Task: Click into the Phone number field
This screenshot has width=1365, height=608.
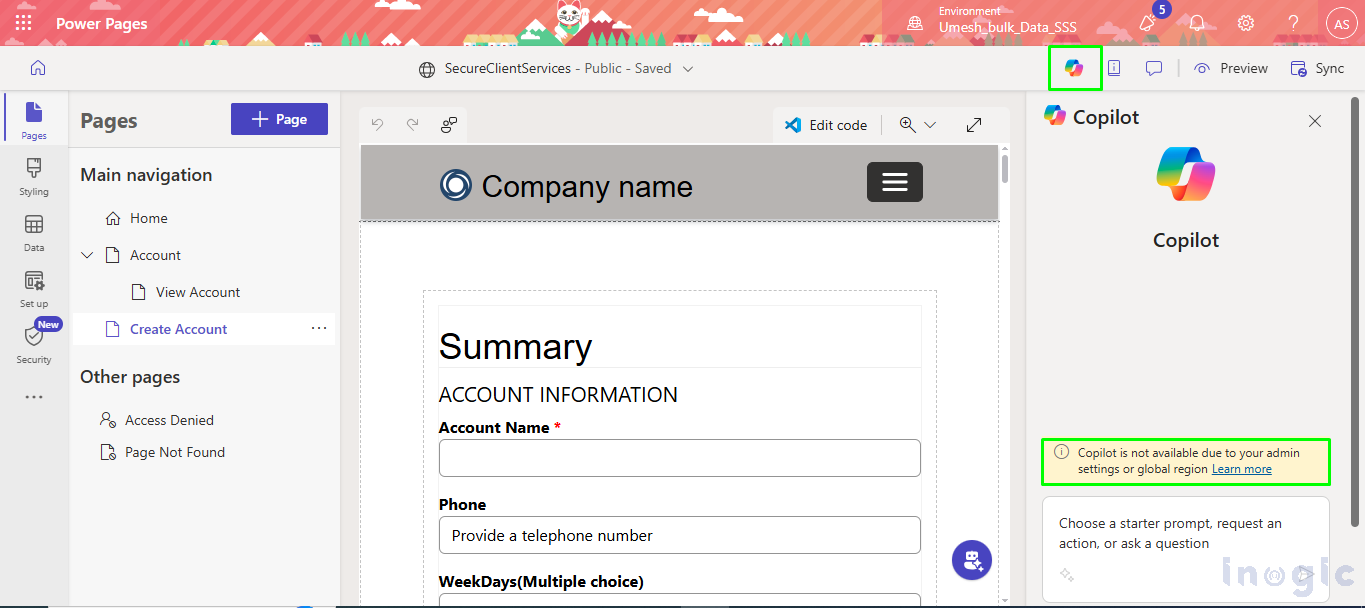Action: 679,535
